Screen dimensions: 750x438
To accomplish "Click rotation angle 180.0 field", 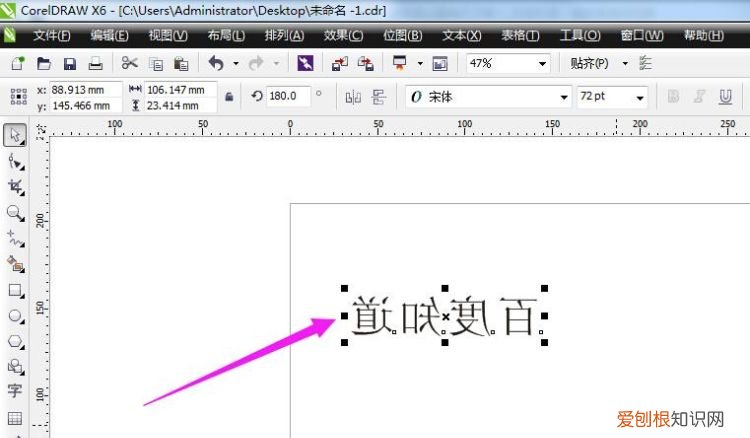I will (x=288, y=96).
